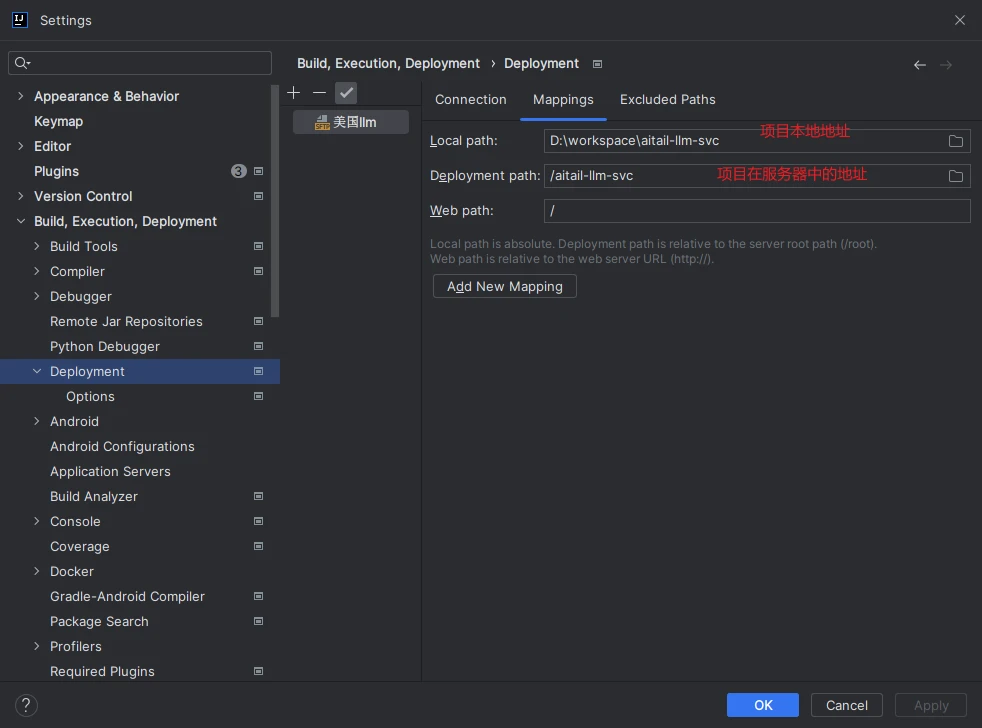The height and width of the screenshot is (728, 982).
Task: Open Plugins settings page
Action: pos(56,171)
